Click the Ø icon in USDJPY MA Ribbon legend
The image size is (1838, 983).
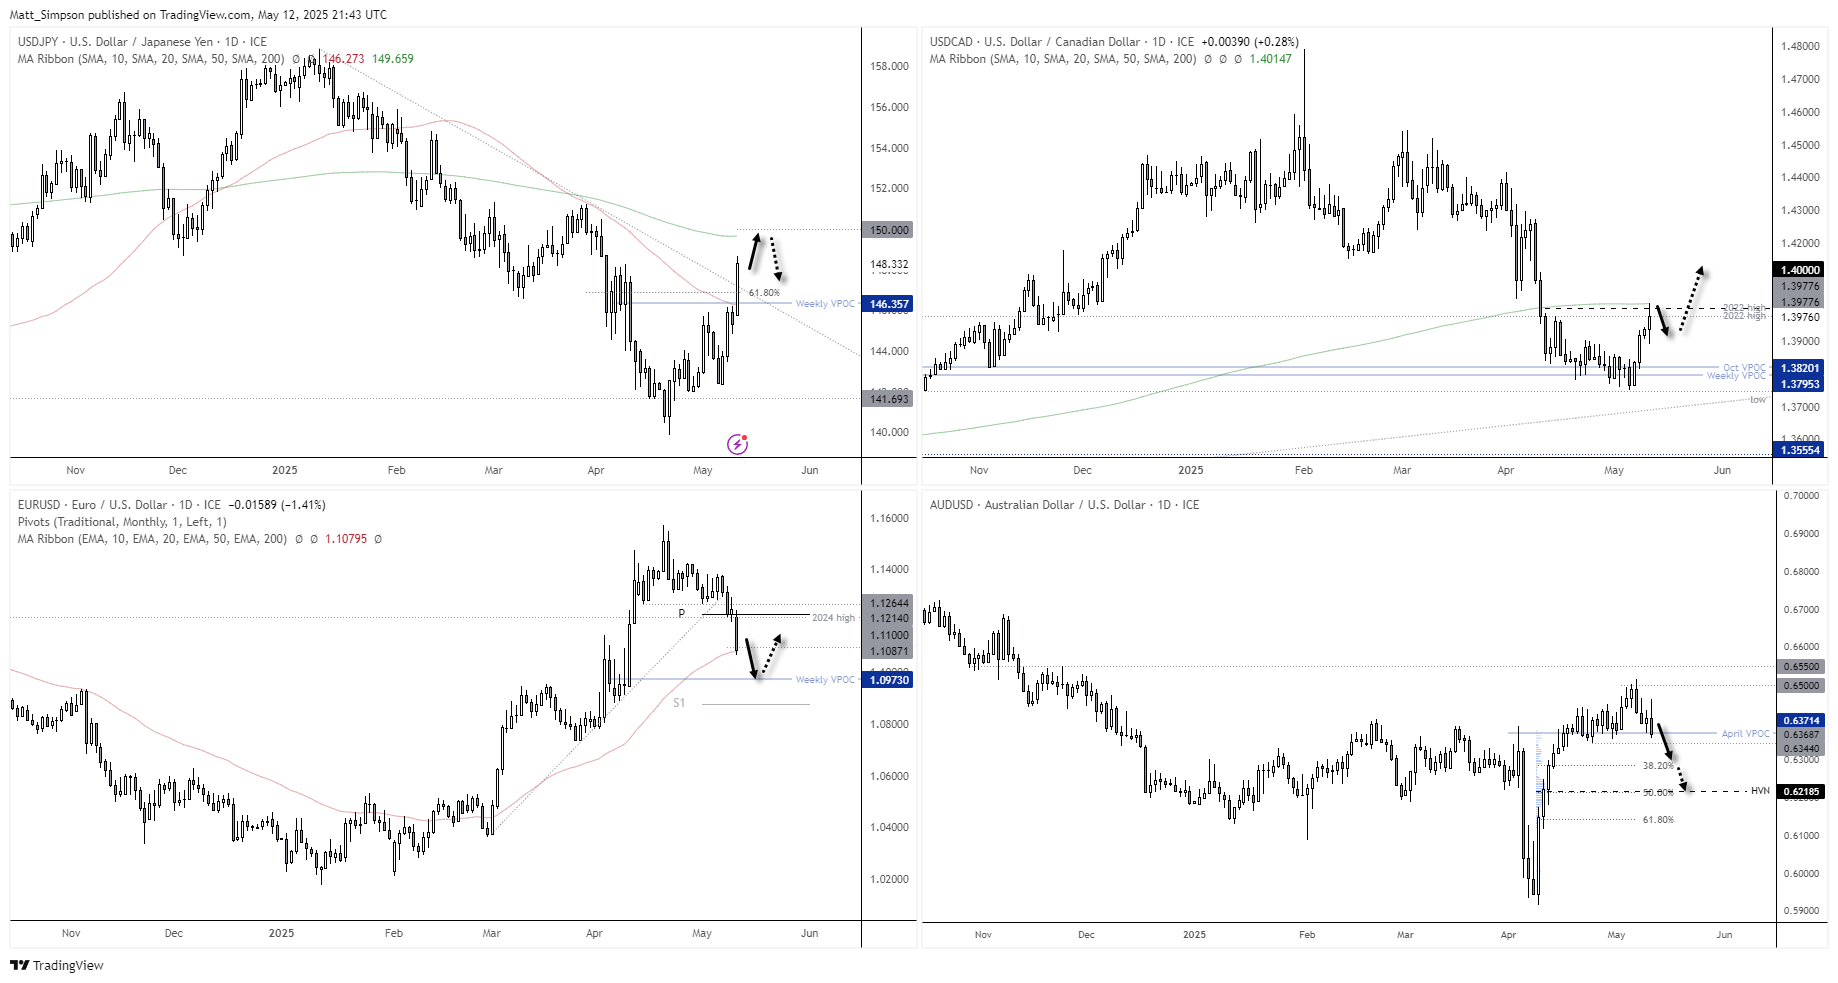coord(298,58)
